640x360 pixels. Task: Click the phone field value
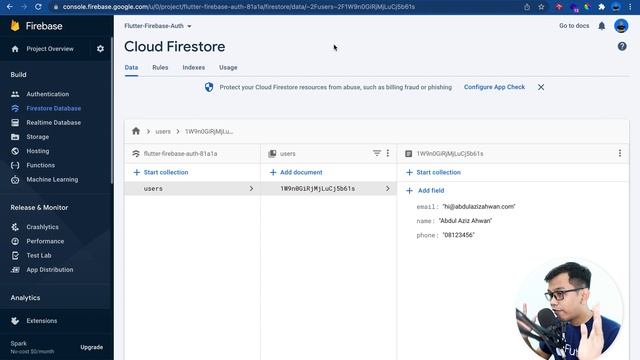tap(458, 235)
